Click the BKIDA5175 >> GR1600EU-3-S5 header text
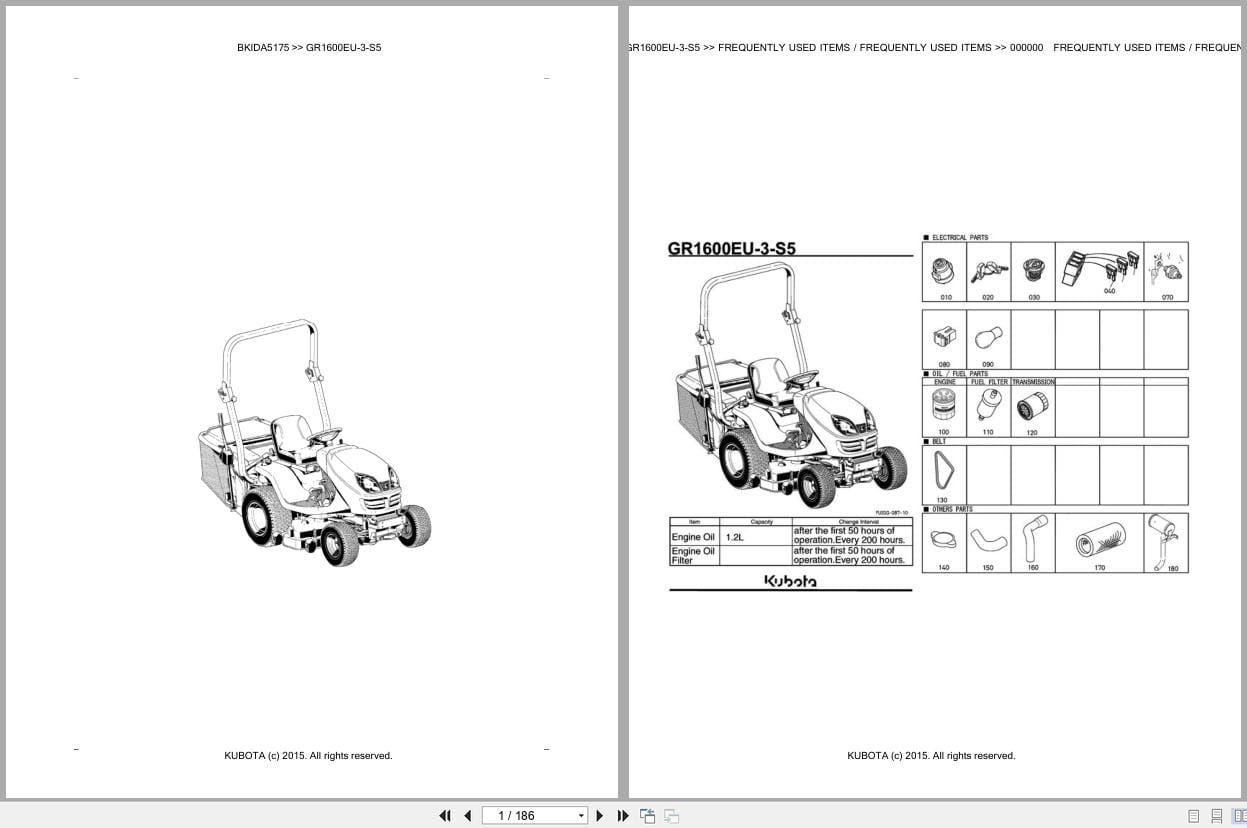 pos(309,48)
